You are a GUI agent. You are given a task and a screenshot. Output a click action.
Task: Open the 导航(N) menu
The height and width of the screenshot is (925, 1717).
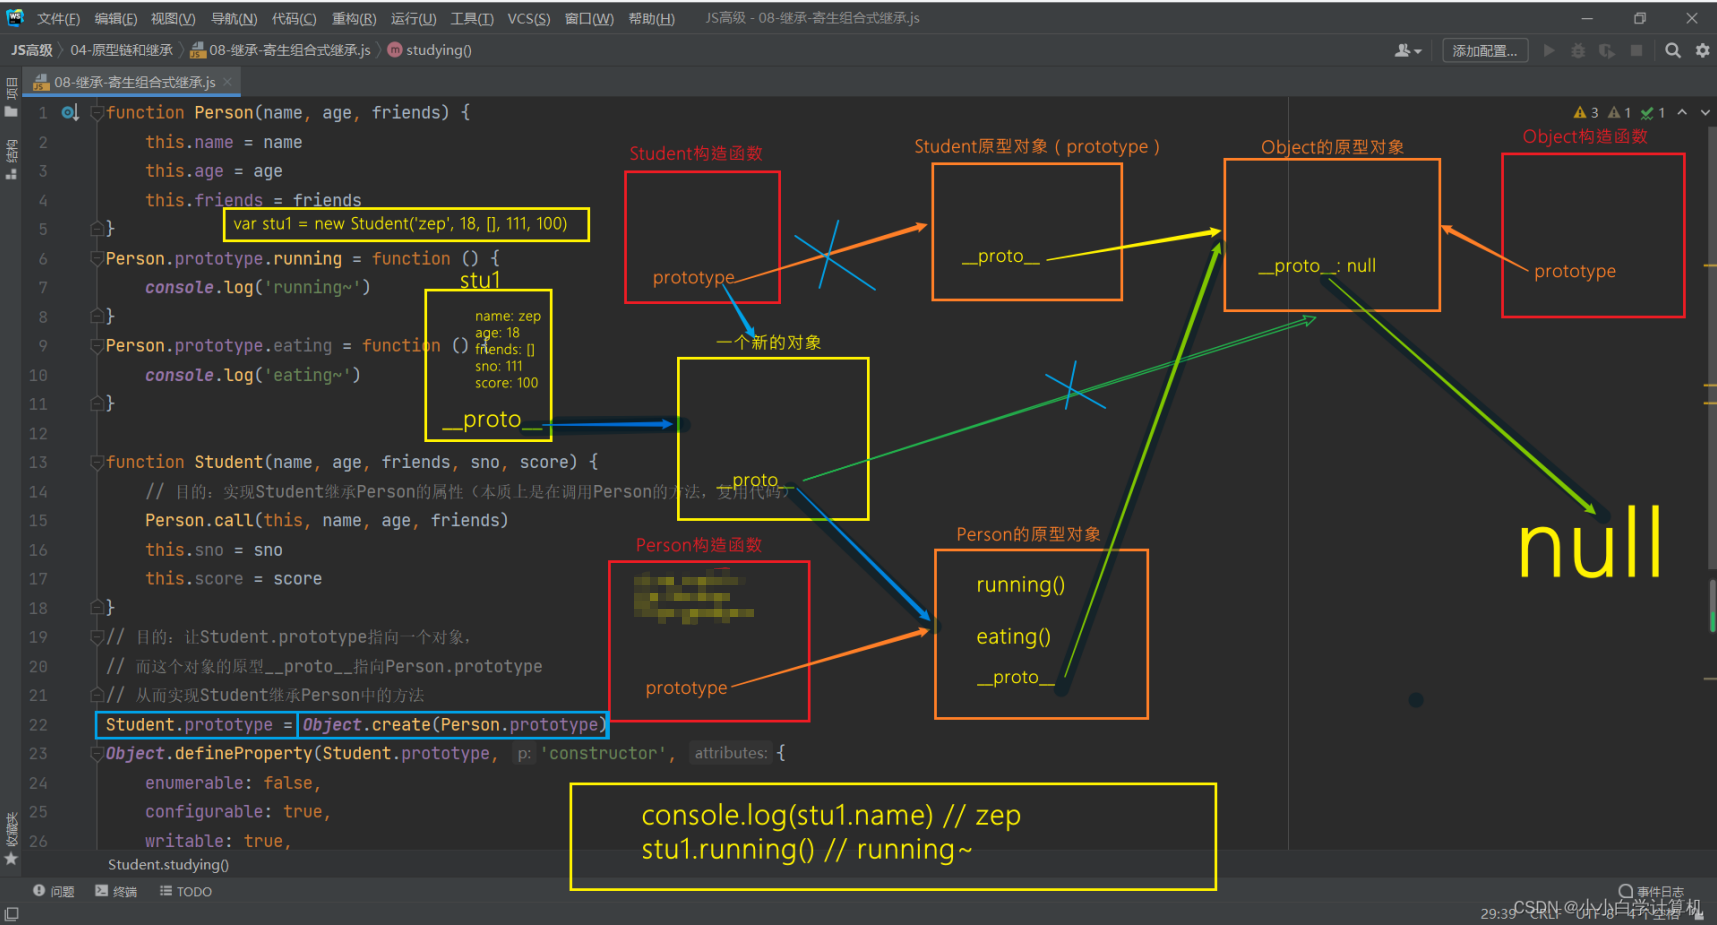tap(234, 19)
